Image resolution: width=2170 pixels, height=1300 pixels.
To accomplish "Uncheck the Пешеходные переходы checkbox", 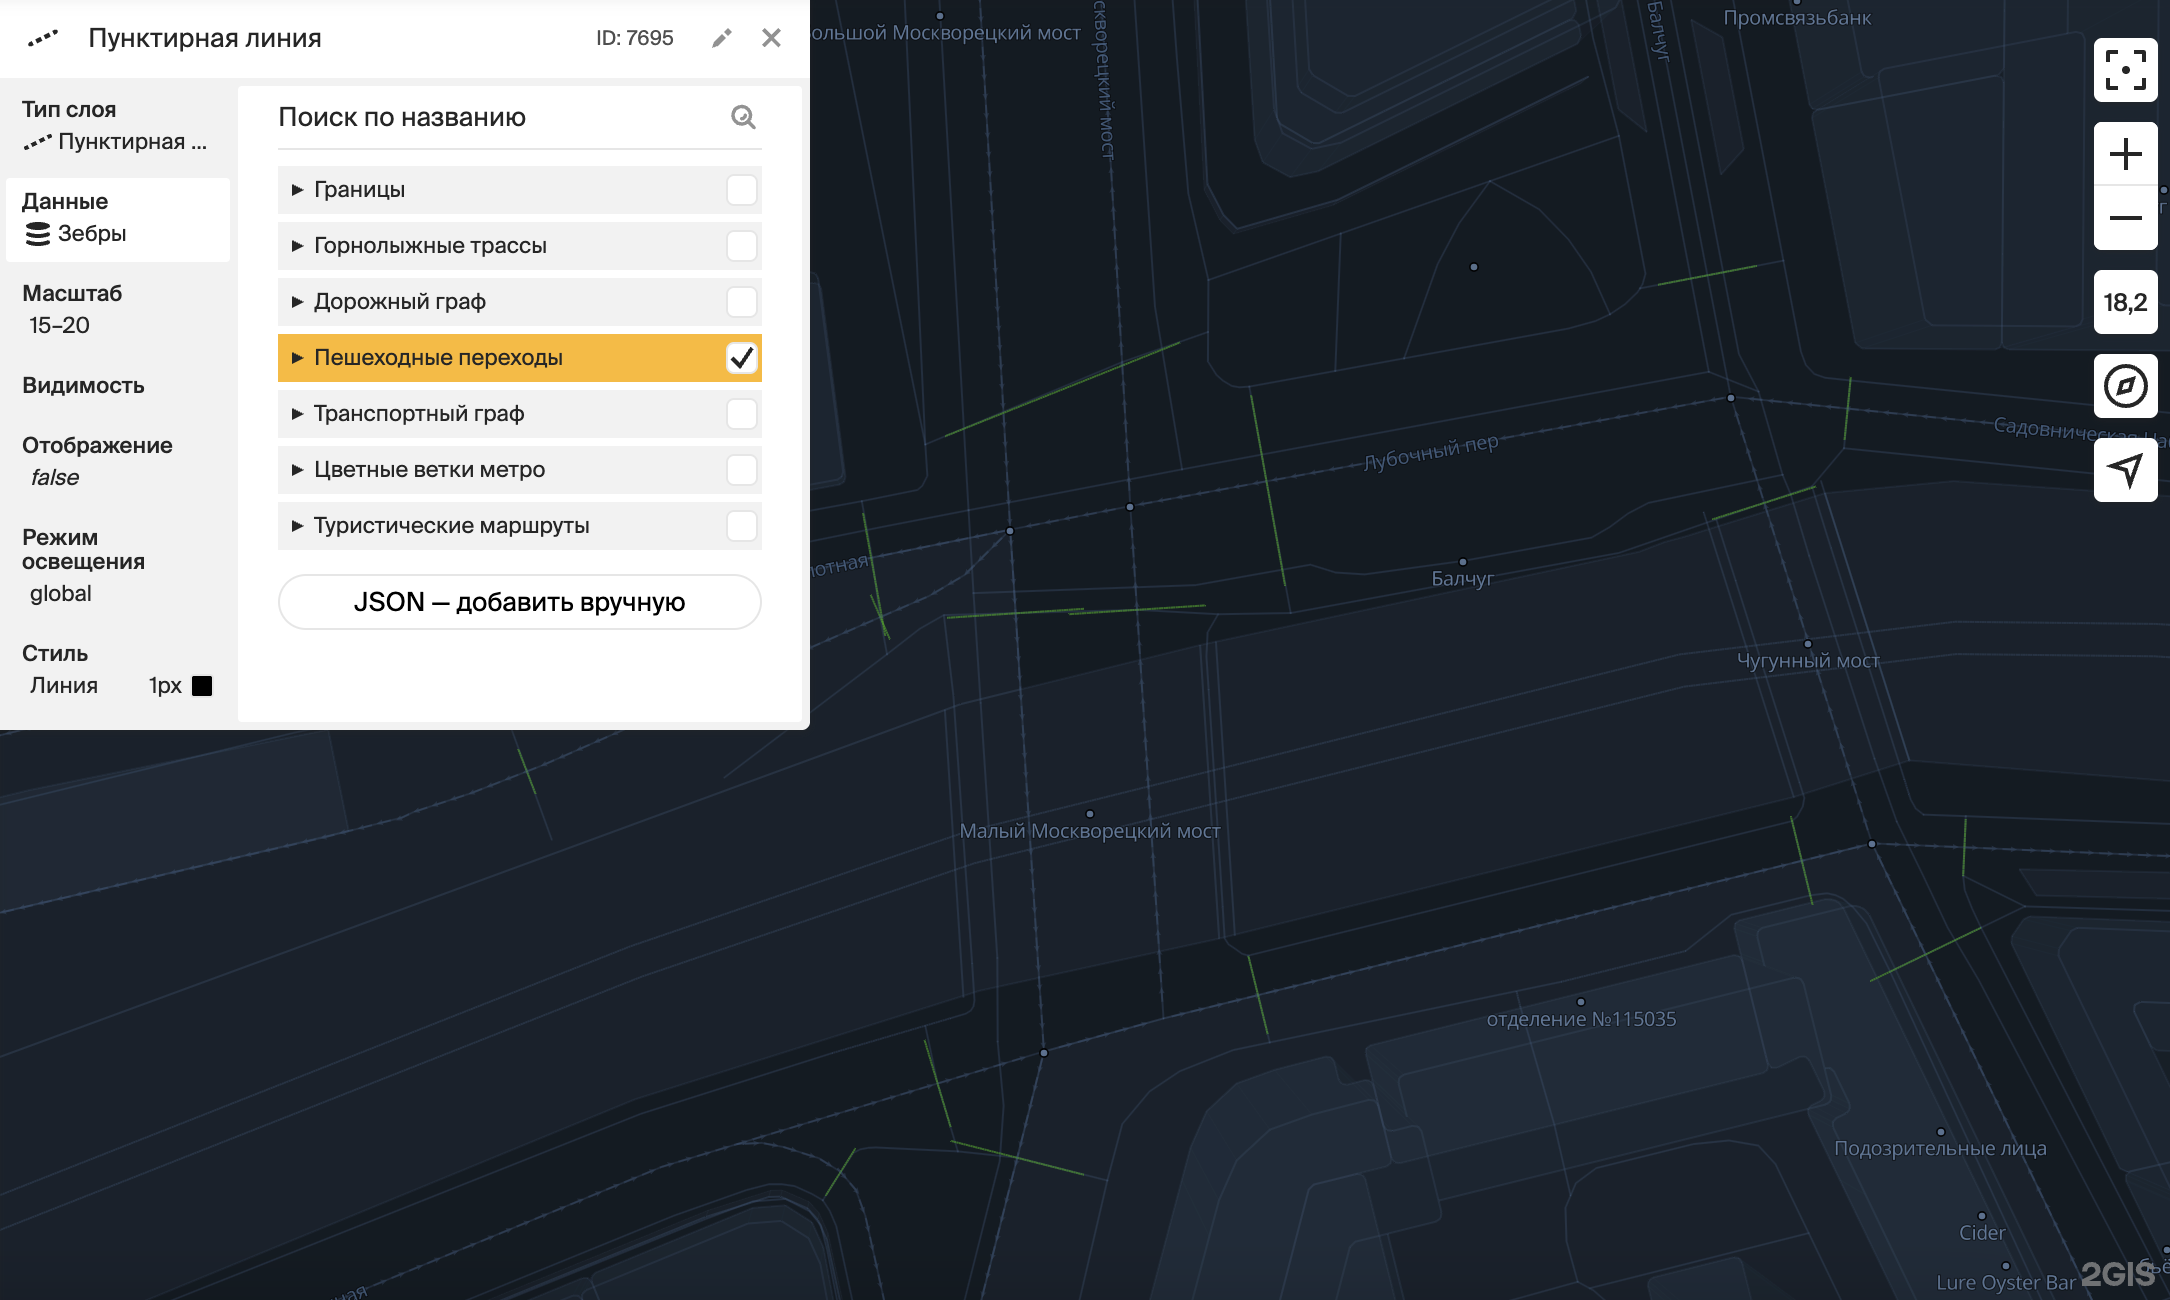I will click(x=741, y=358).
